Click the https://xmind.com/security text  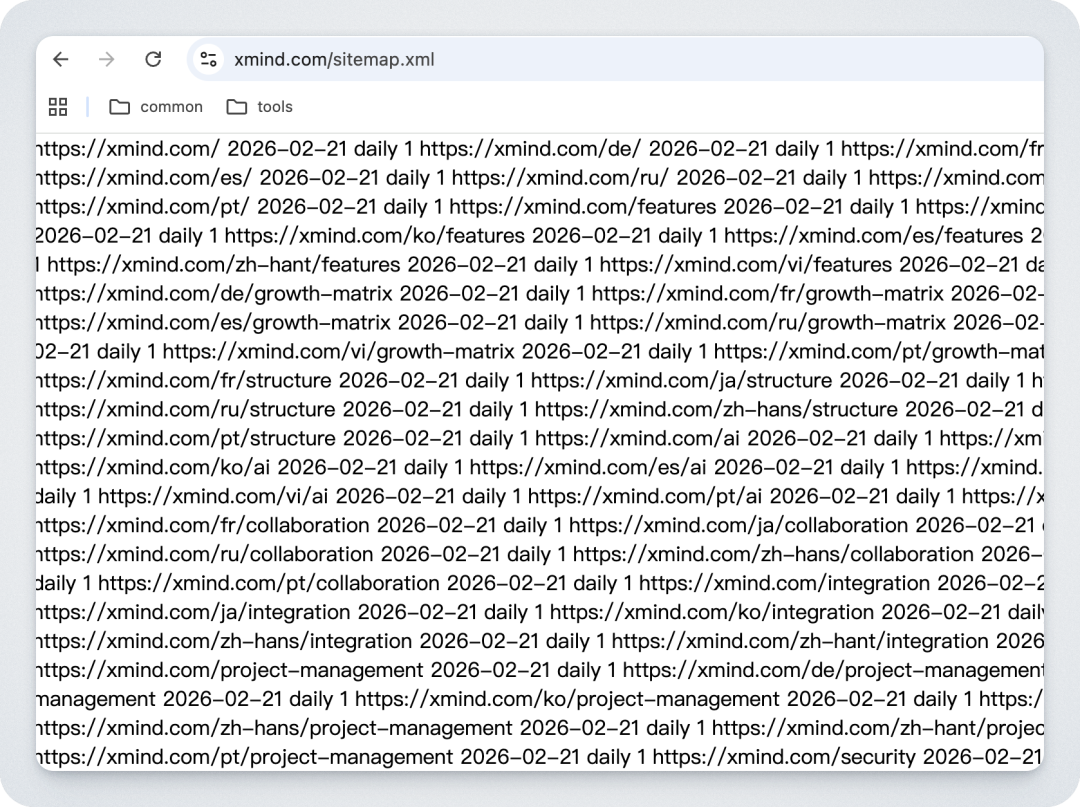click(785, 756)
